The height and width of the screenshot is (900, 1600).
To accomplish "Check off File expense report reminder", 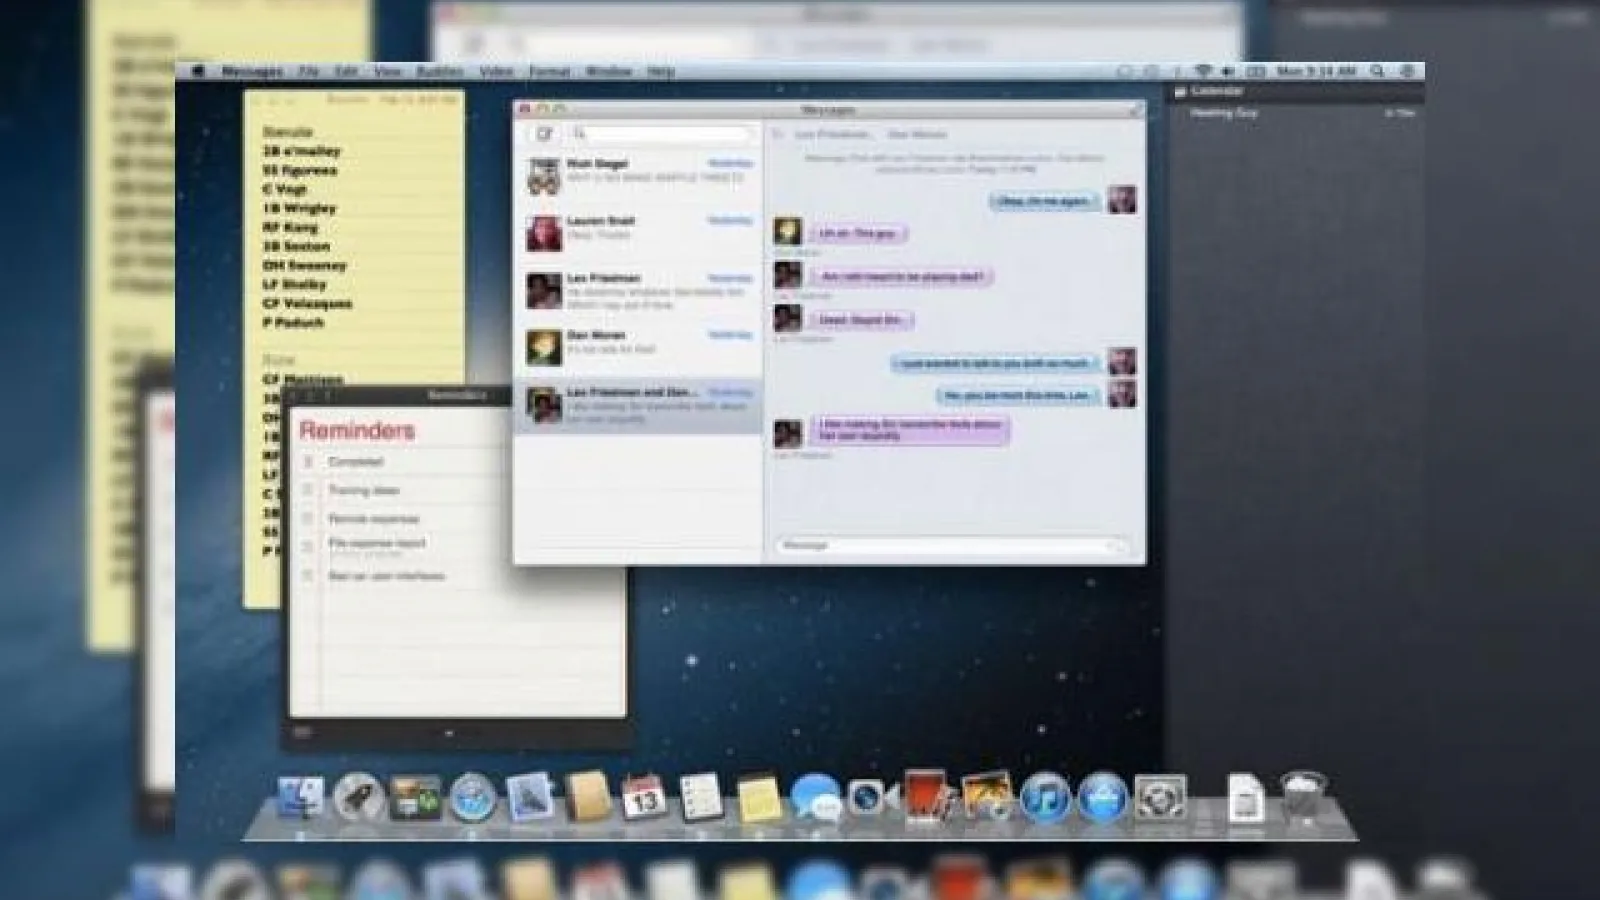I will 308,546.
